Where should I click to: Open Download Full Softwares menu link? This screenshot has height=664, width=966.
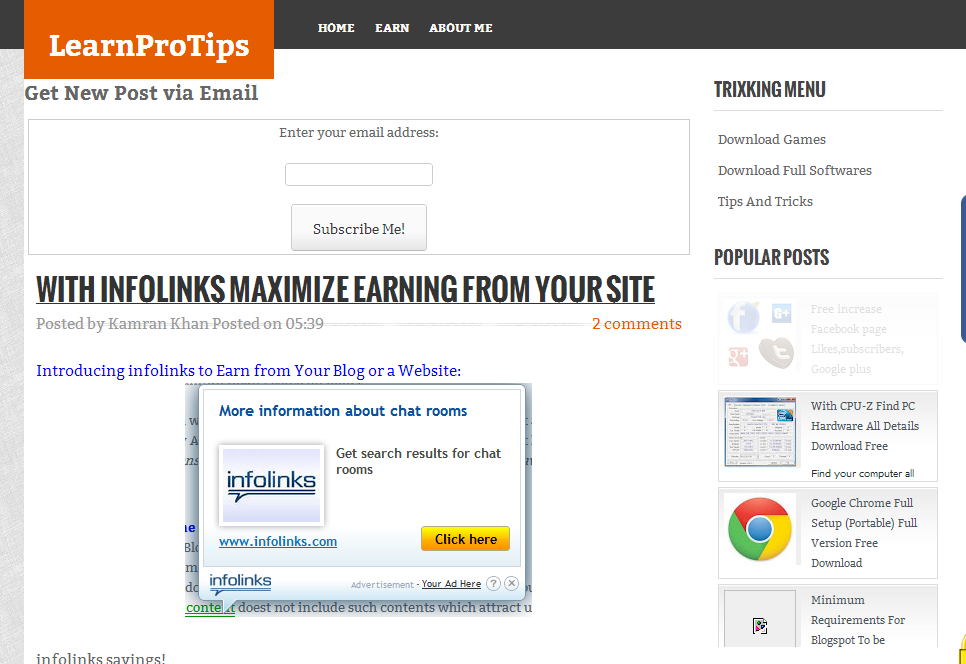[x=795, y=170]
